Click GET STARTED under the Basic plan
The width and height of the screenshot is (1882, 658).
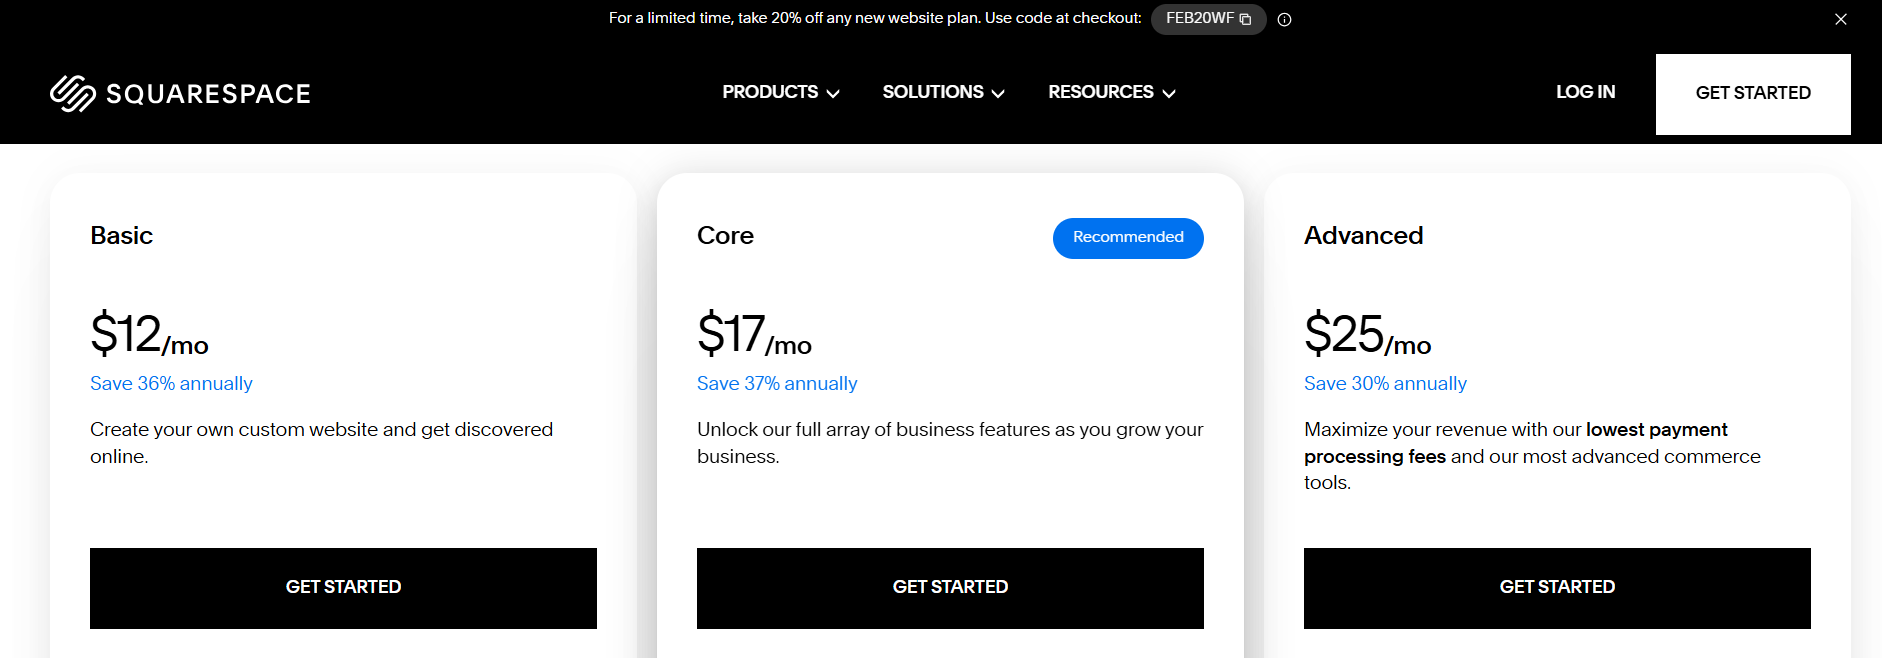(x=343, y=588)
